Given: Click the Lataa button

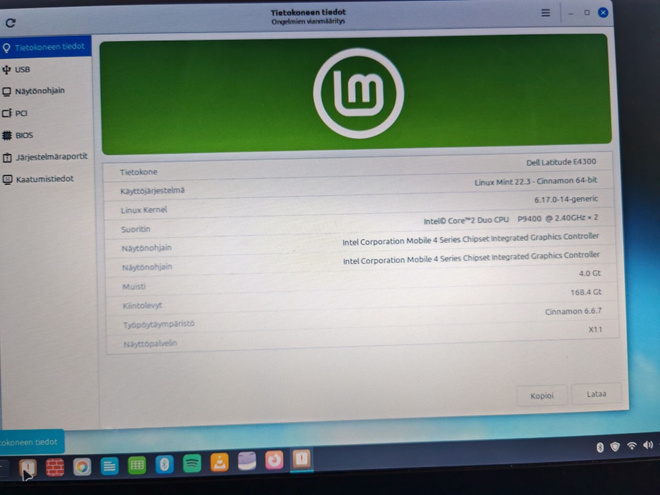Looking at the screenshot, I should 596,394.
